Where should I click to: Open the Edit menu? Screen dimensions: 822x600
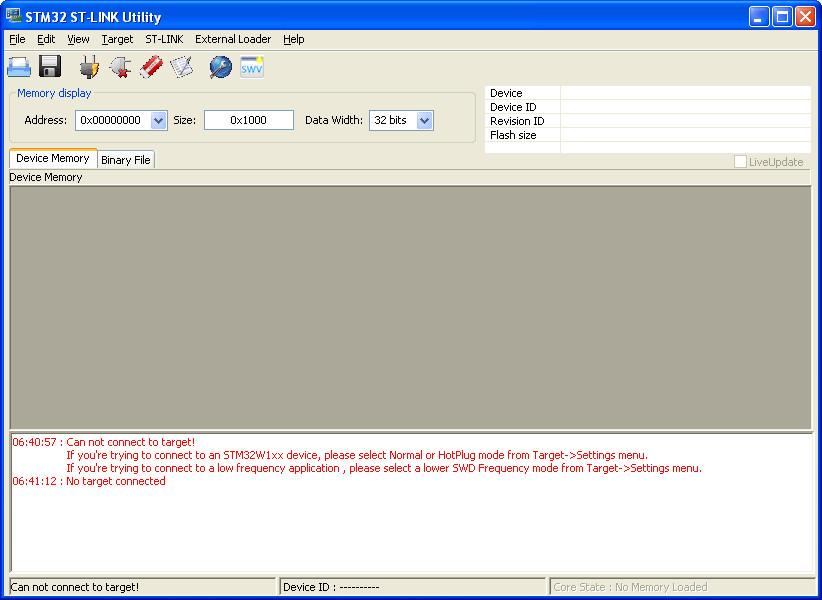pyautogui.click(x=46, y=39)
